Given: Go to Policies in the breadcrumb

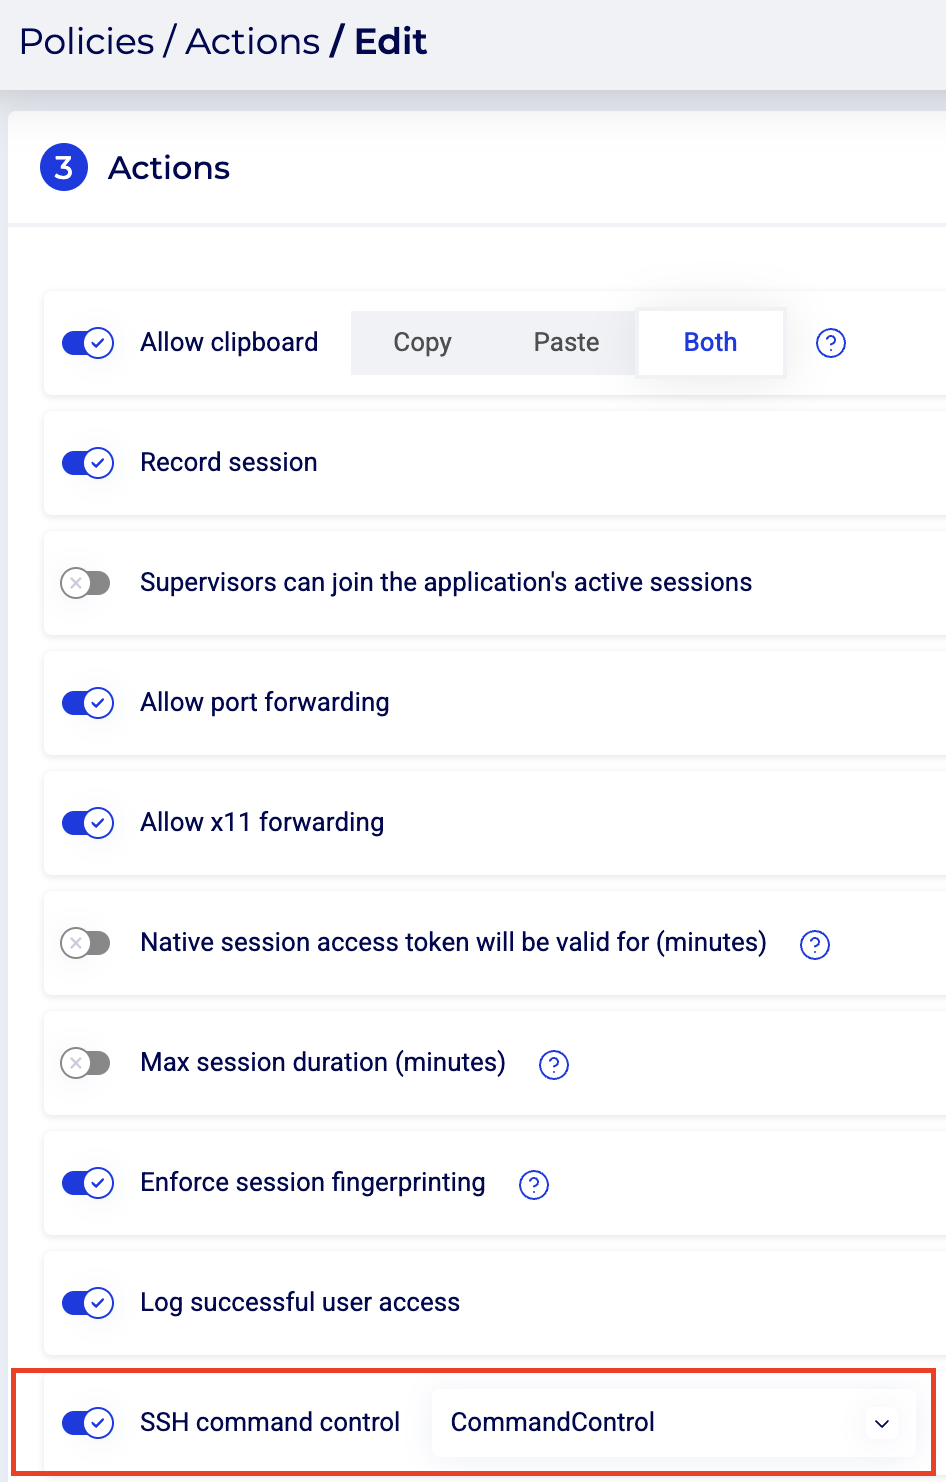Looking at the screenshot, I should coord(87,42).
